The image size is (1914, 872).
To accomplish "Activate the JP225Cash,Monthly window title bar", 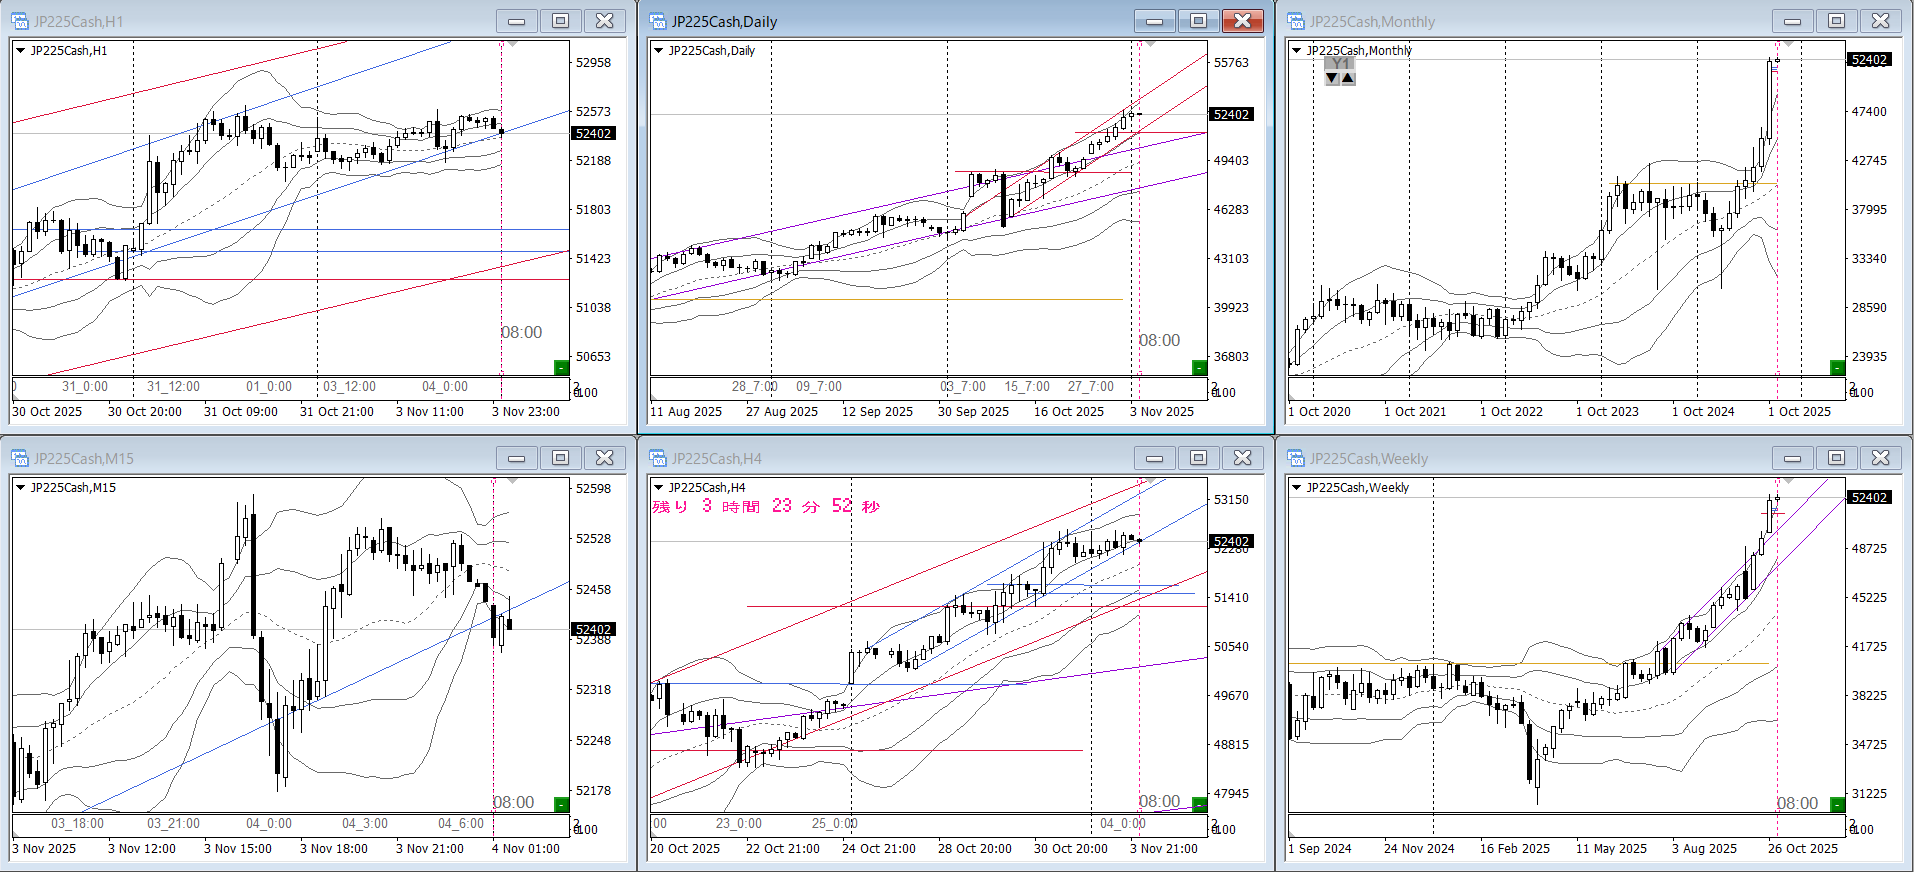I will pos(1530,21).
